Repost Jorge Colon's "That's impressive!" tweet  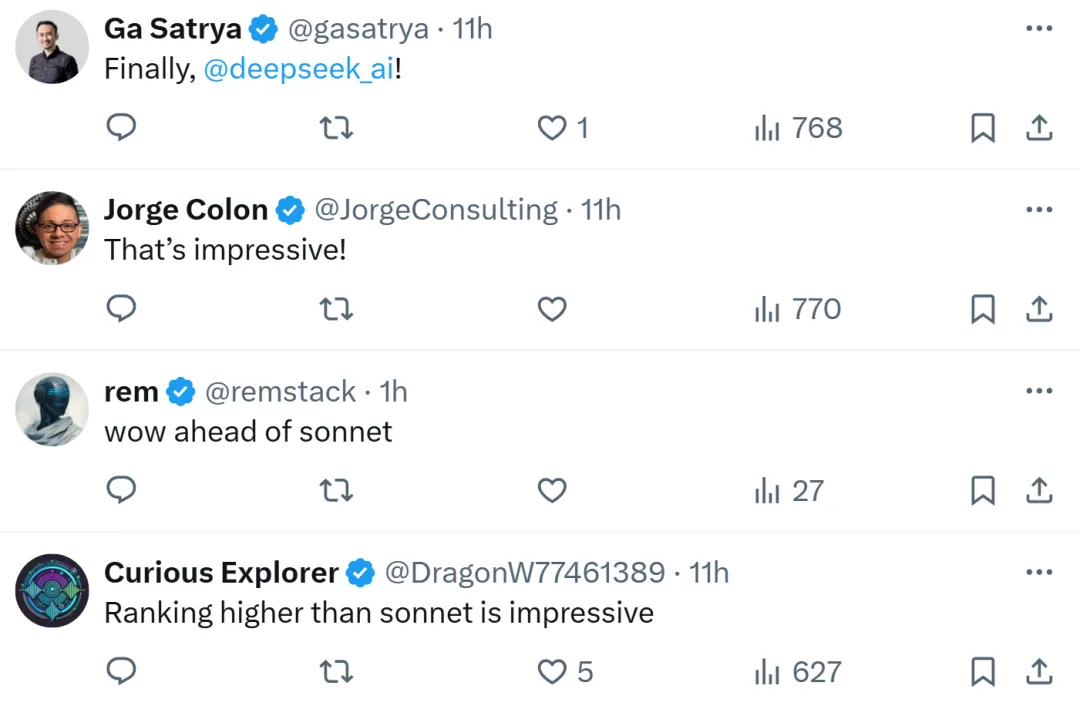click(x=337, y=309)
